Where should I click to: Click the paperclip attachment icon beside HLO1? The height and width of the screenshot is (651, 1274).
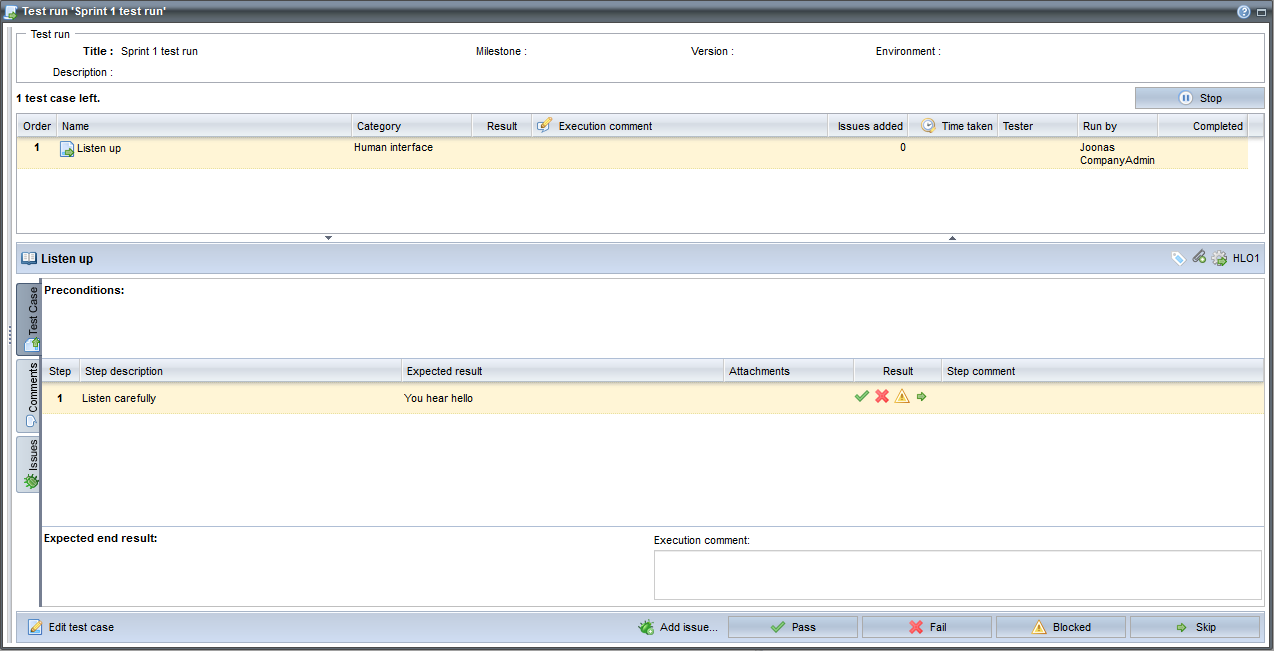1199,258
